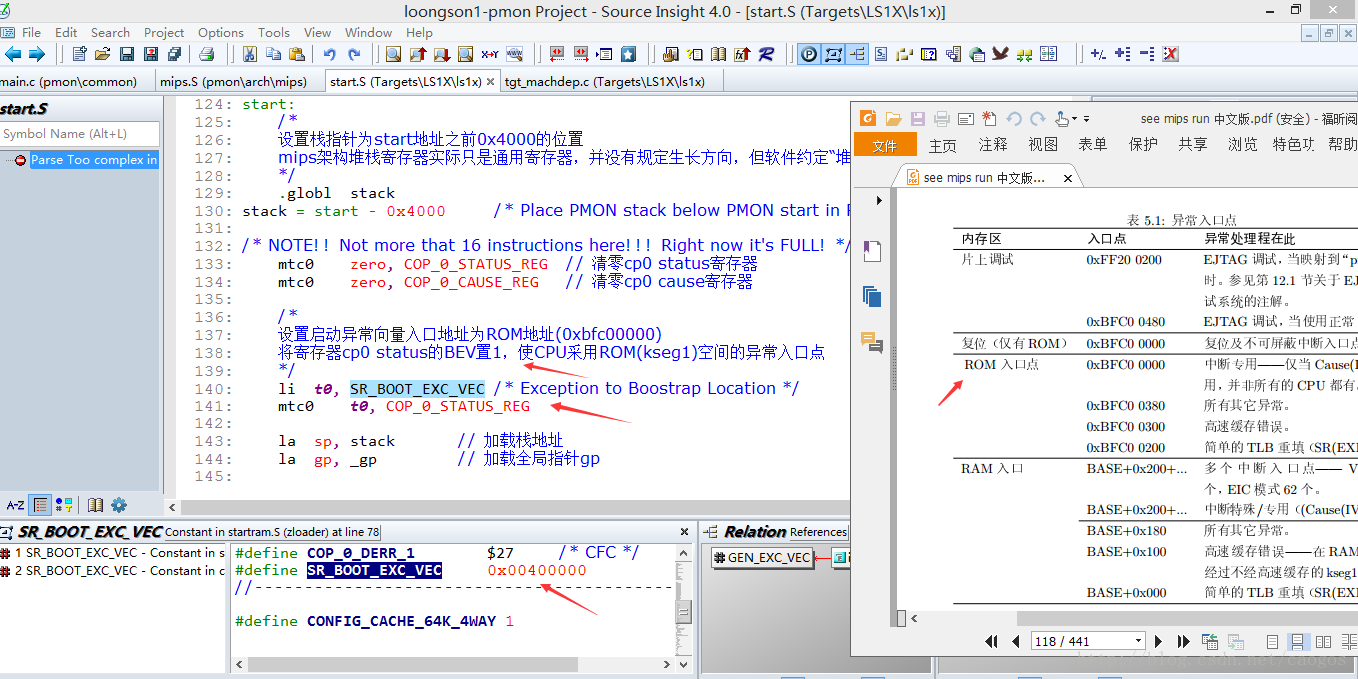This screenshot has width=1358, height=679.
Task: Click CONFIG_CACHE_64K_4WAY in context code view
Action: [x=401, y=621]
